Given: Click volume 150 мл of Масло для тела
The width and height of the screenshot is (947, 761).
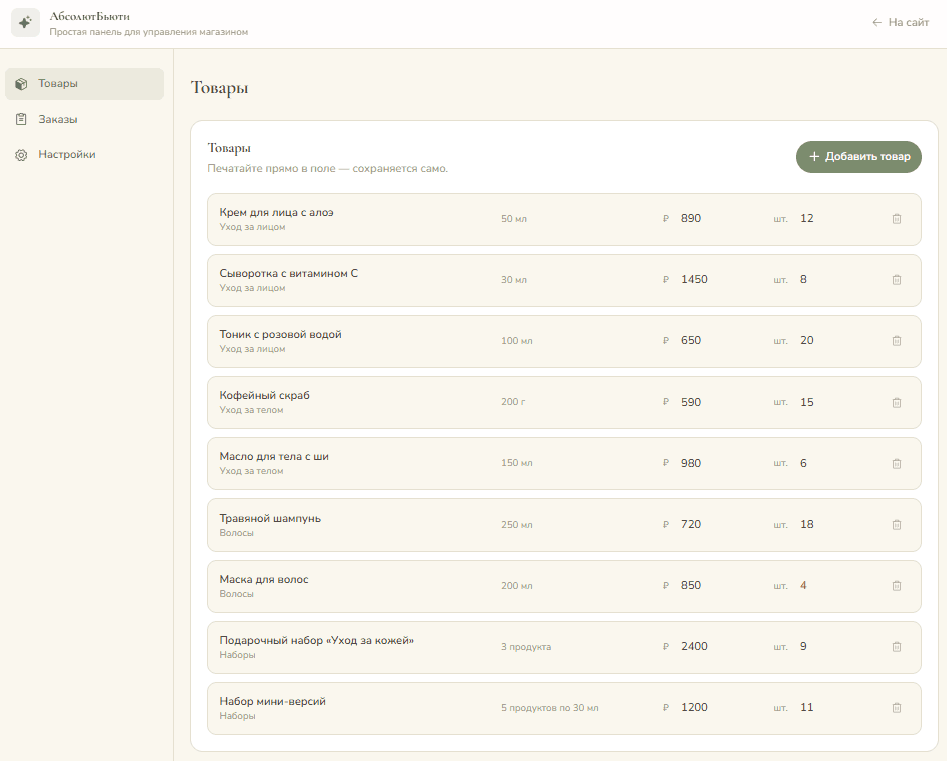Looking at the screenshot, I should pos(516,463).
